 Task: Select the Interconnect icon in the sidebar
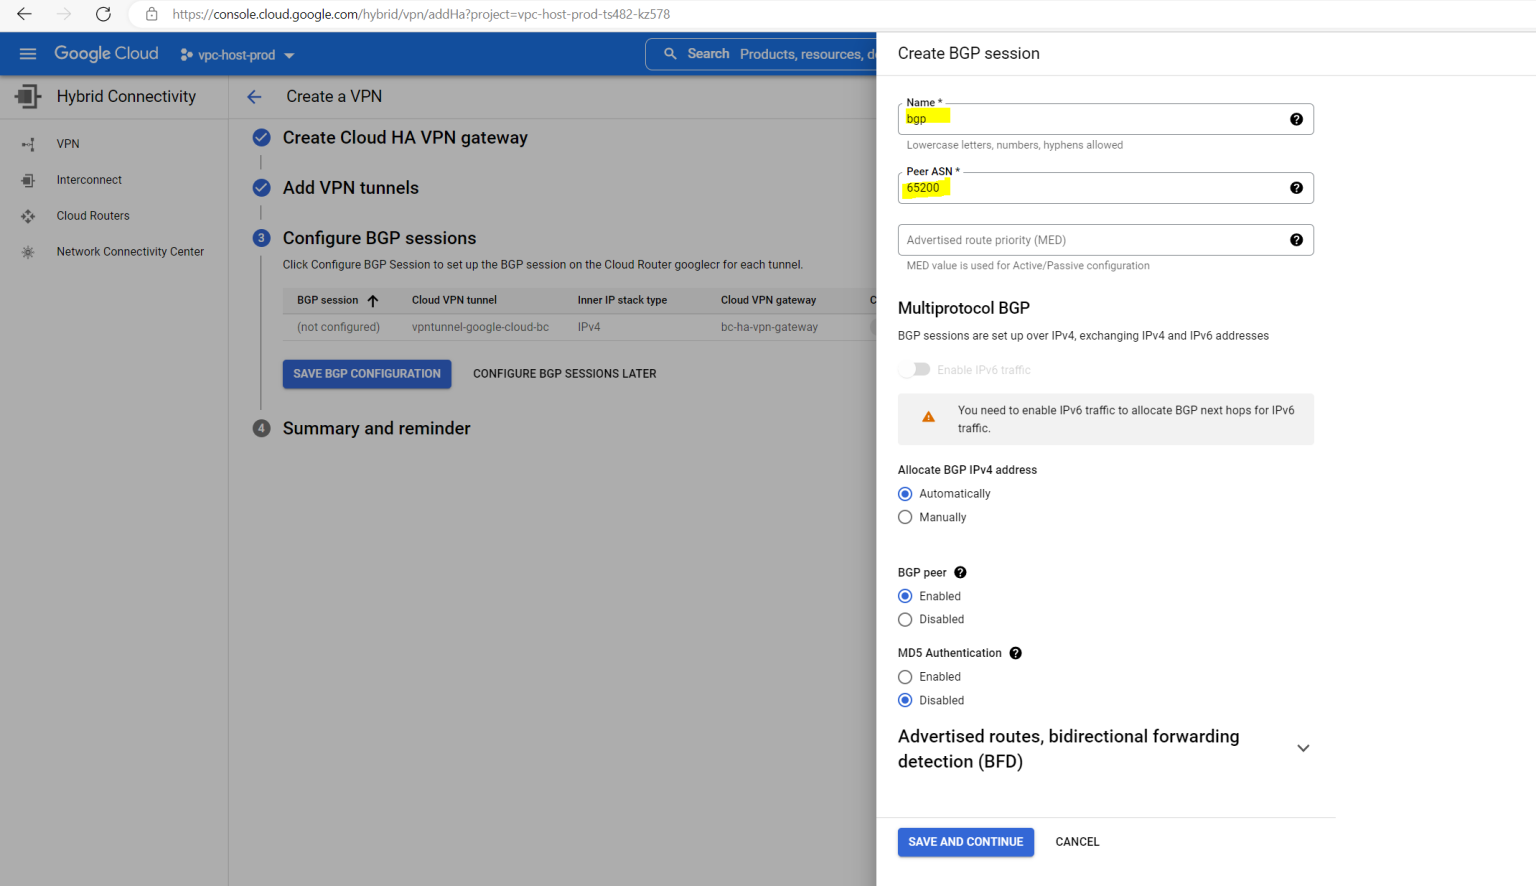tap(27, 179)
